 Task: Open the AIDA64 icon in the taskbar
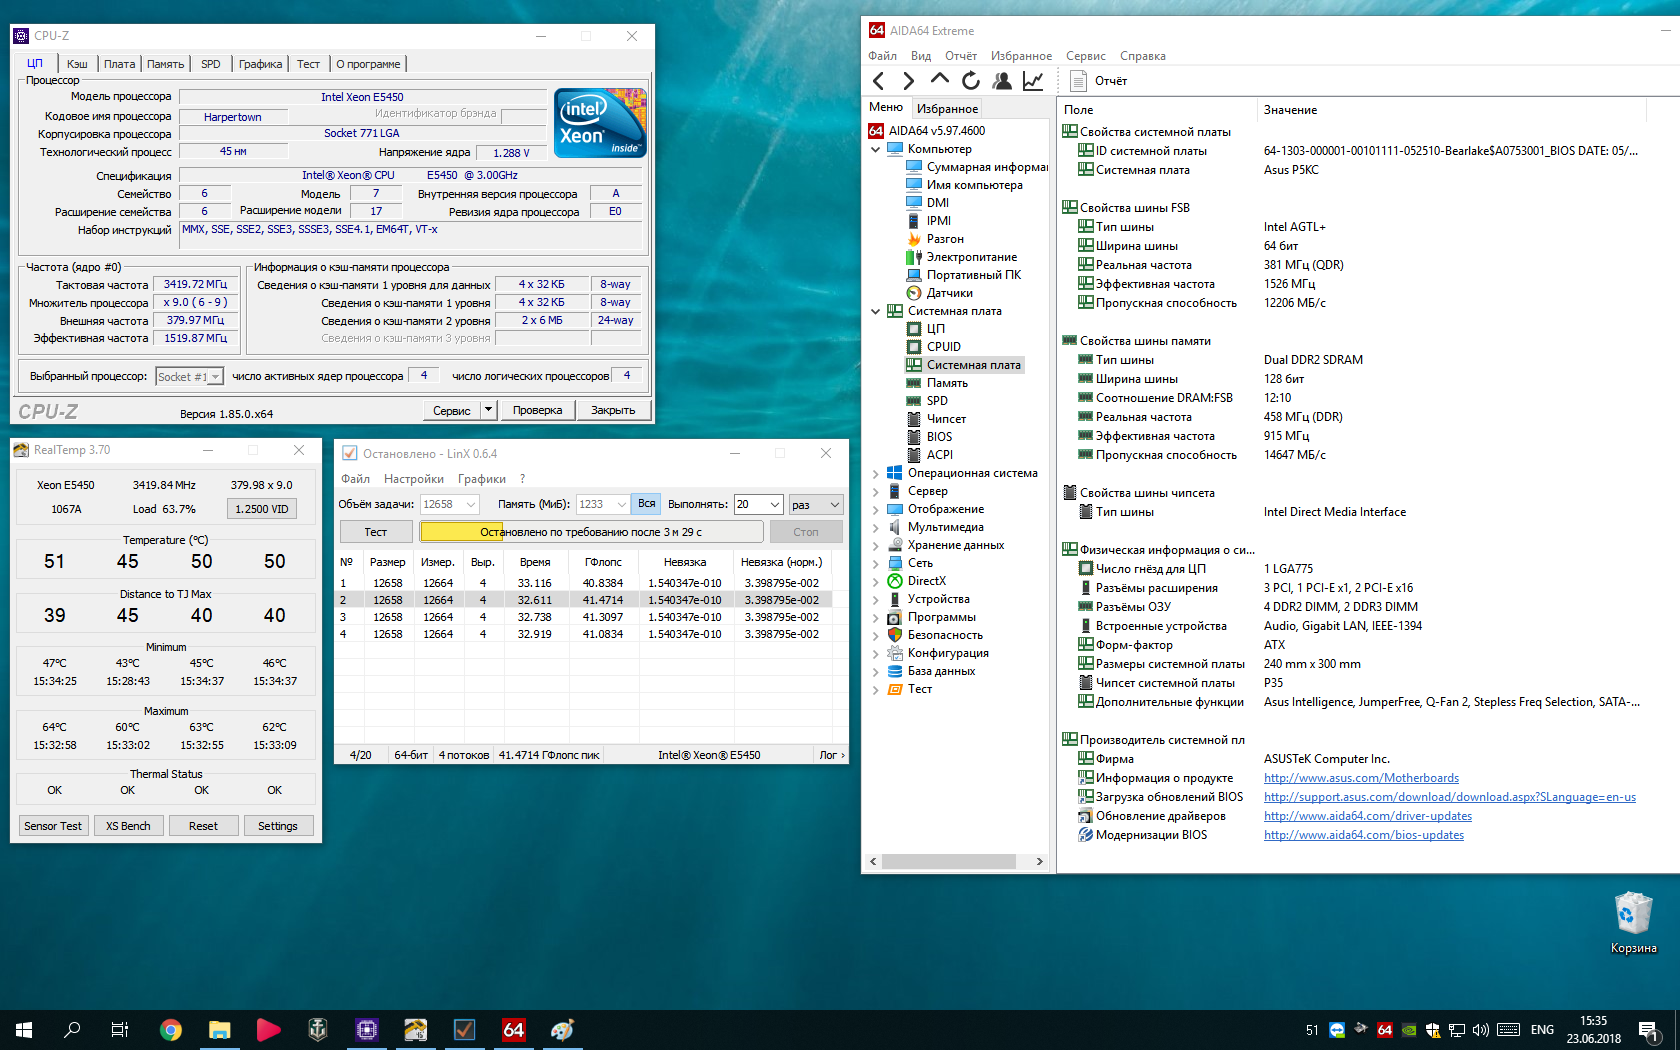513,1030
